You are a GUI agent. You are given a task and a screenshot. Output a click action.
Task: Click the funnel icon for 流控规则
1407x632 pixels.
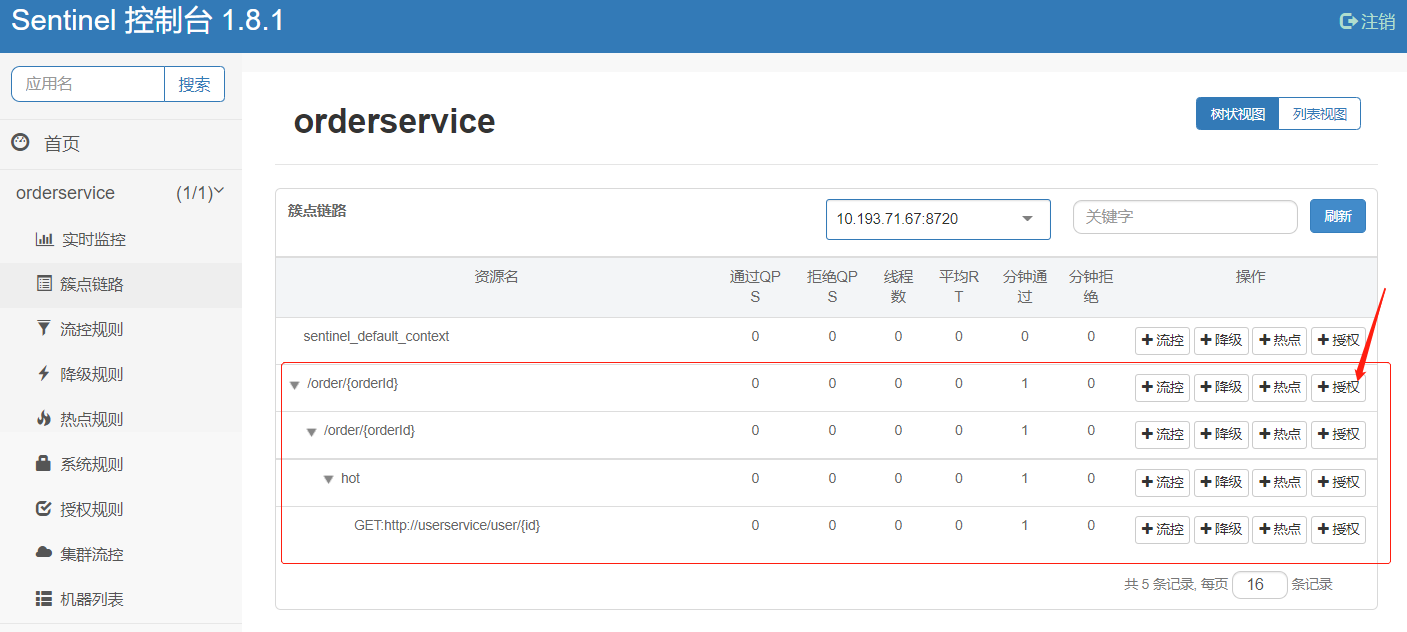(x=43, y=328)
